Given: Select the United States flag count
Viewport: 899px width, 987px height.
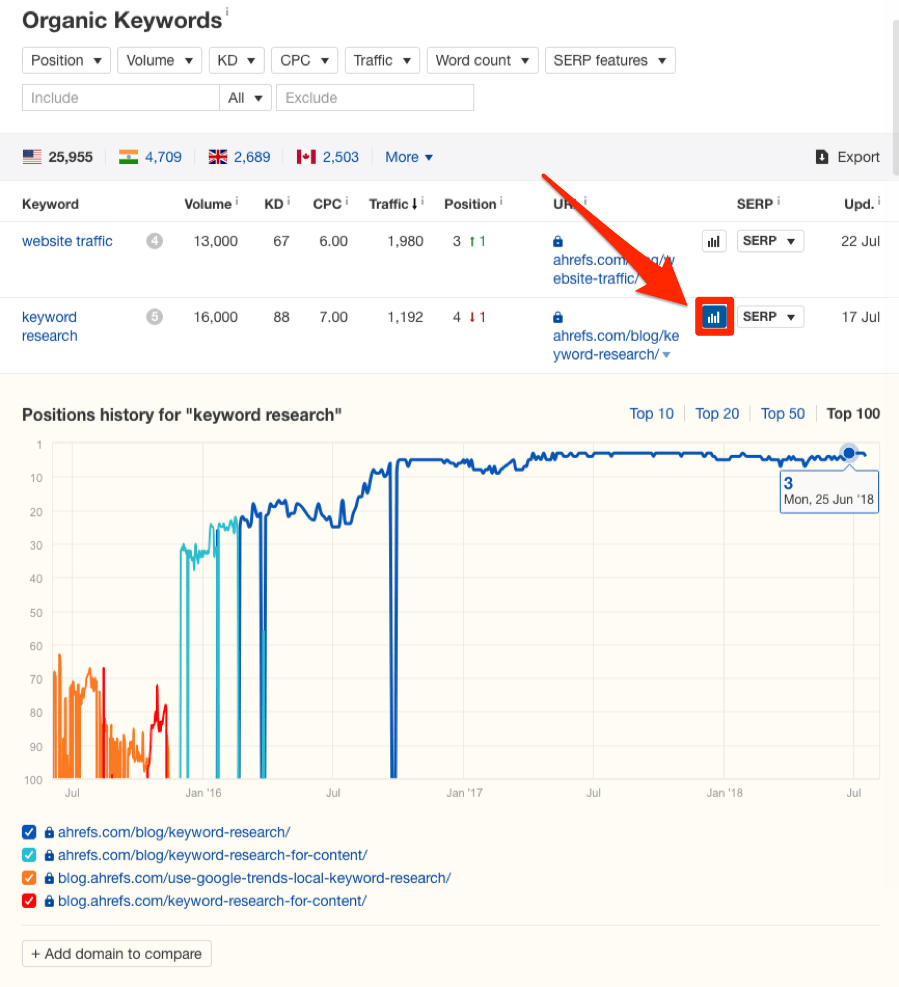Looking at the screenshot, I should tap(58, 157).
